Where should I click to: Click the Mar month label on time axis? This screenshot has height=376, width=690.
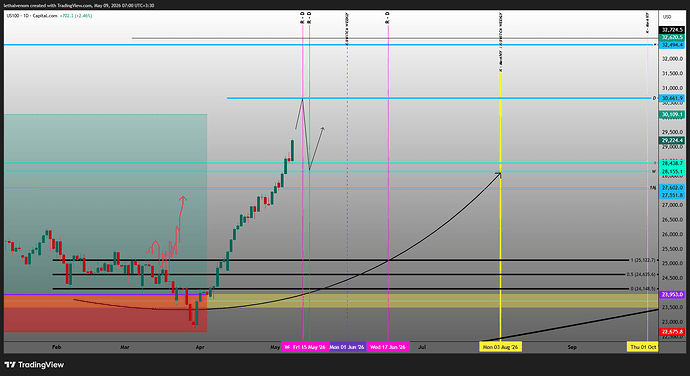125,347
